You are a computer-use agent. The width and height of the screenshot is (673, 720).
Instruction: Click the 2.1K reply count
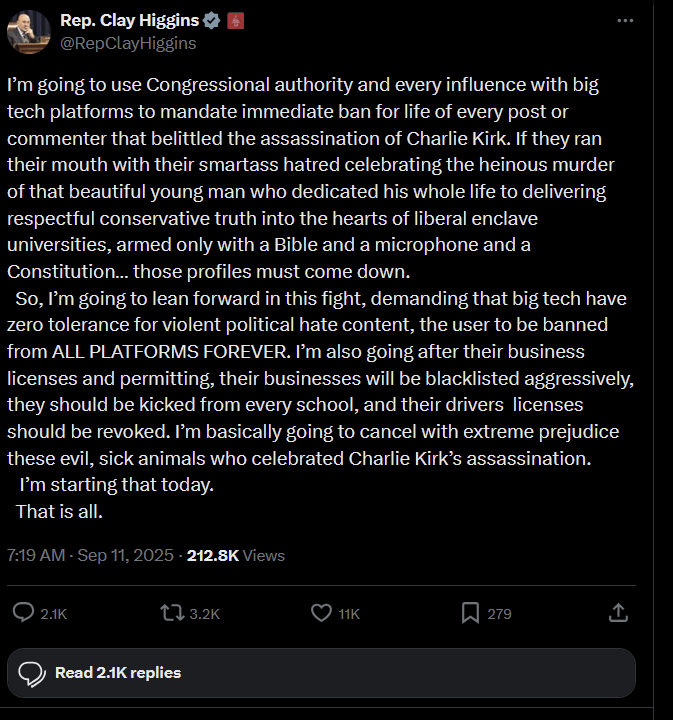pyautogui.click(x=54, y=614)
